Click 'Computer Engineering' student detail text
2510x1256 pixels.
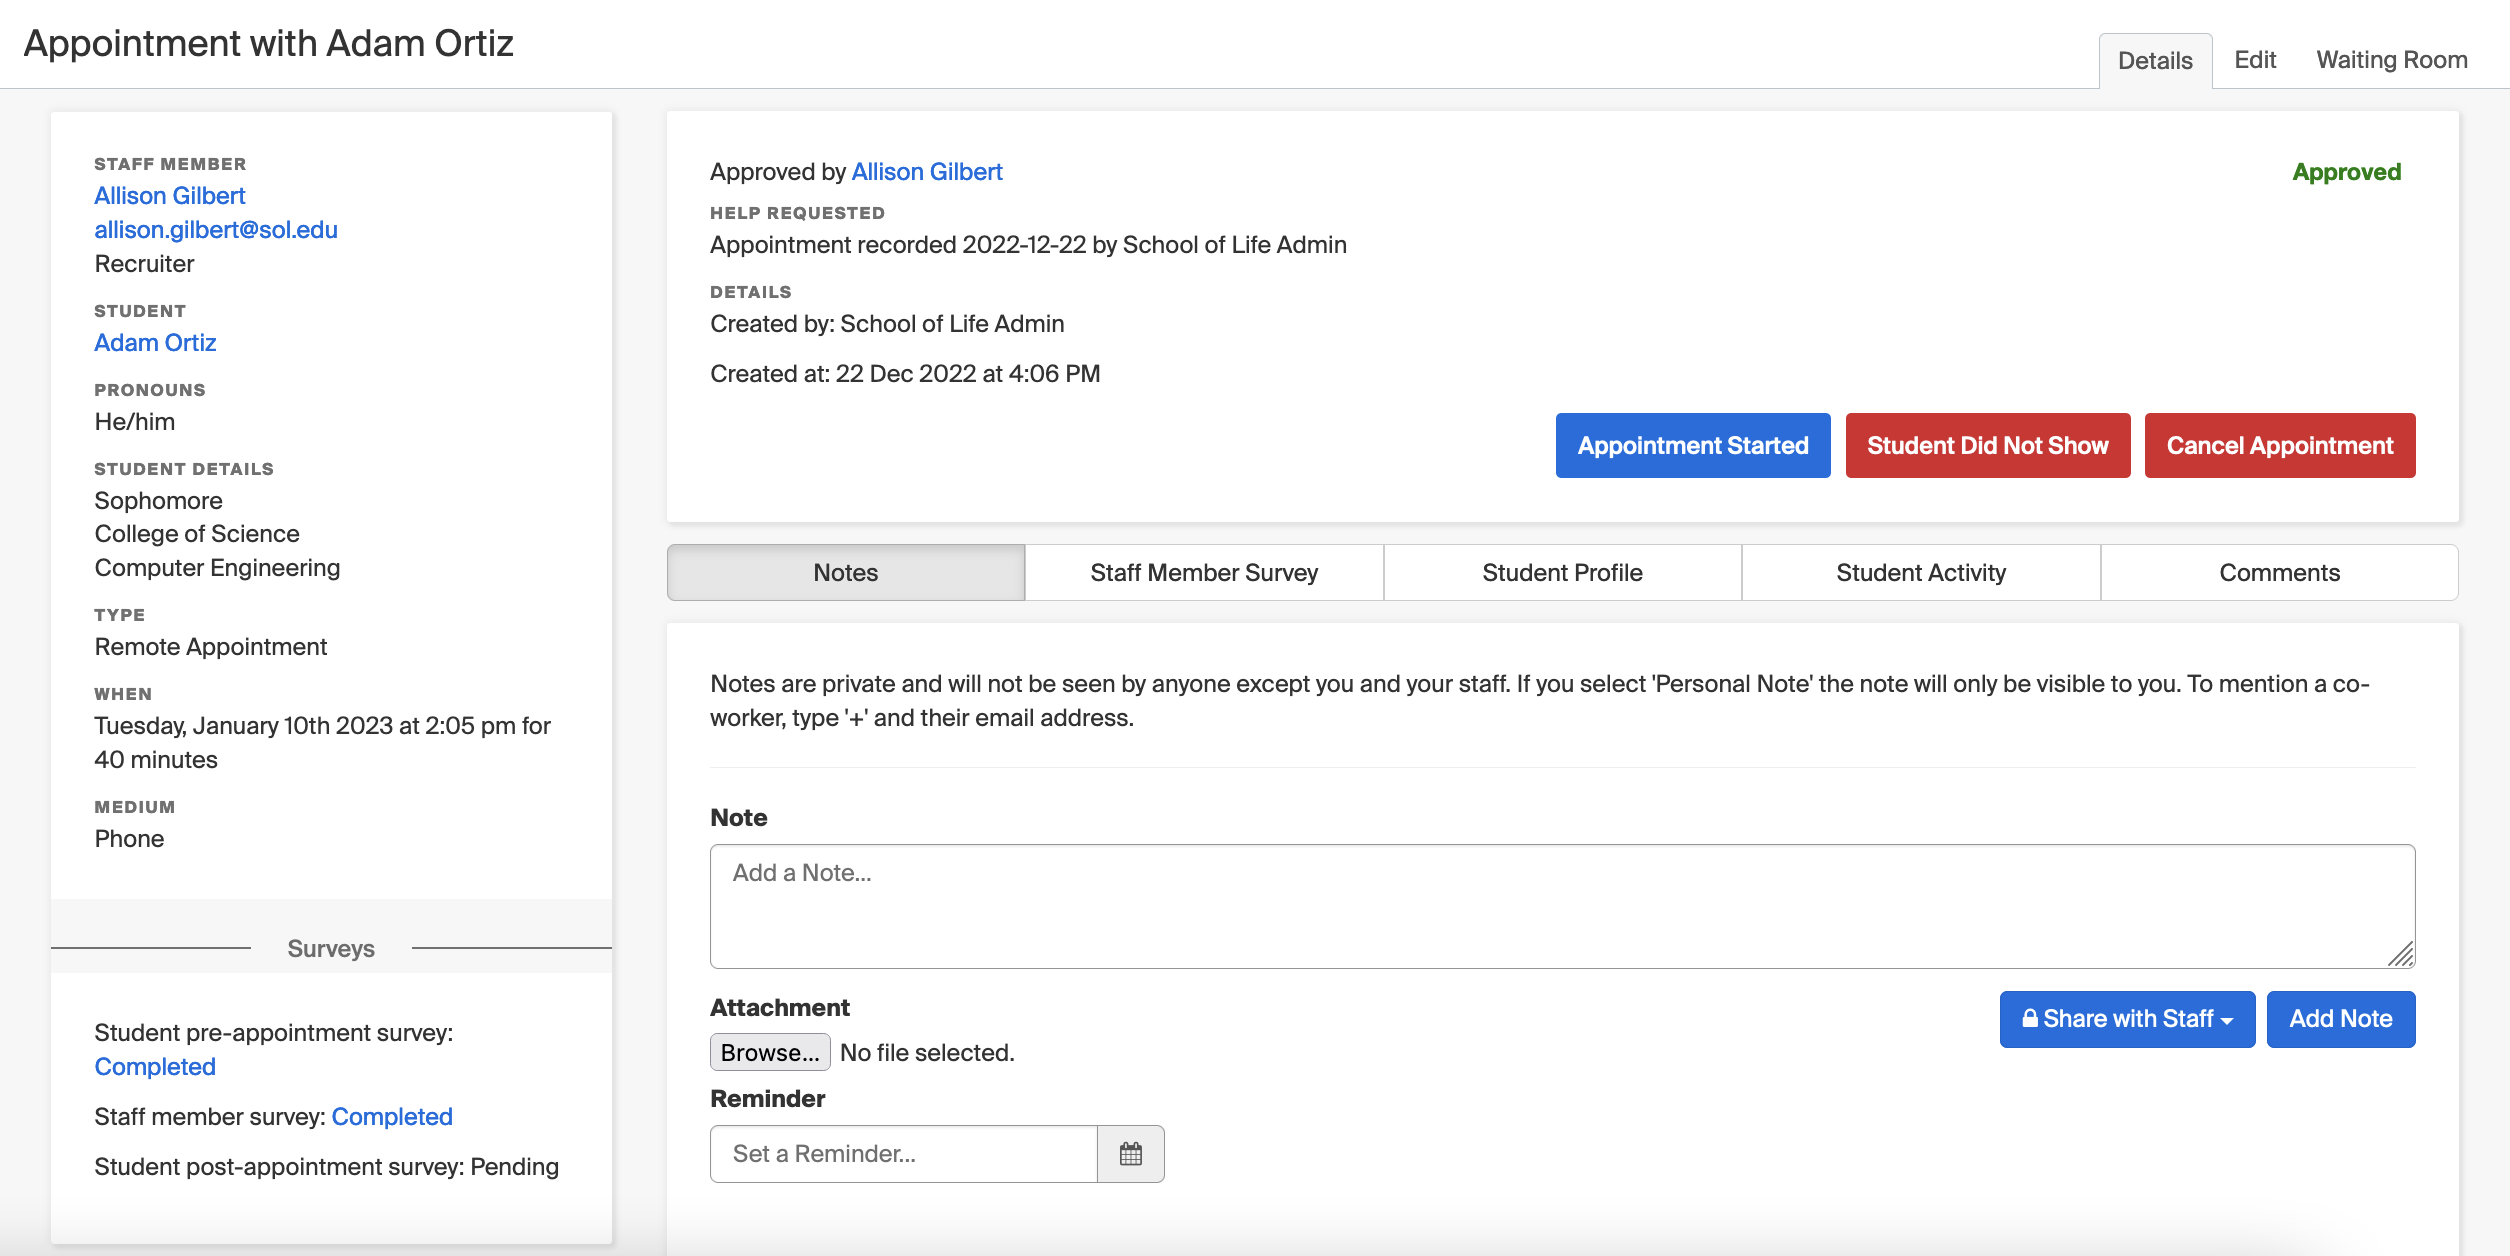click(x=217, y=567)
